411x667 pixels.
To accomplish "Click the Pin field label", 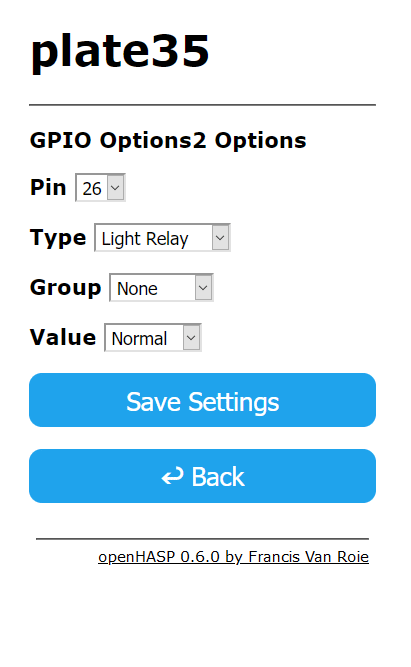I will pyautogui.click(x=48, y=187).
